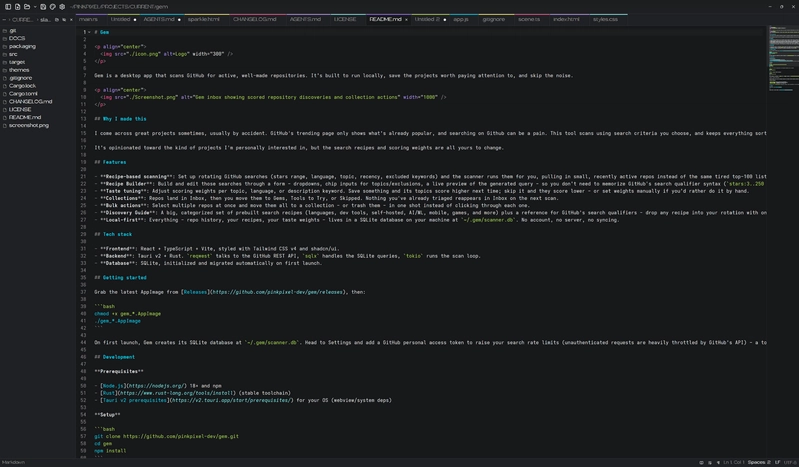The height and width of the screenshot is (467, 799).
Task: Click the CURRE... breadcrumb in sidebar header
Action: pos(22,19)
